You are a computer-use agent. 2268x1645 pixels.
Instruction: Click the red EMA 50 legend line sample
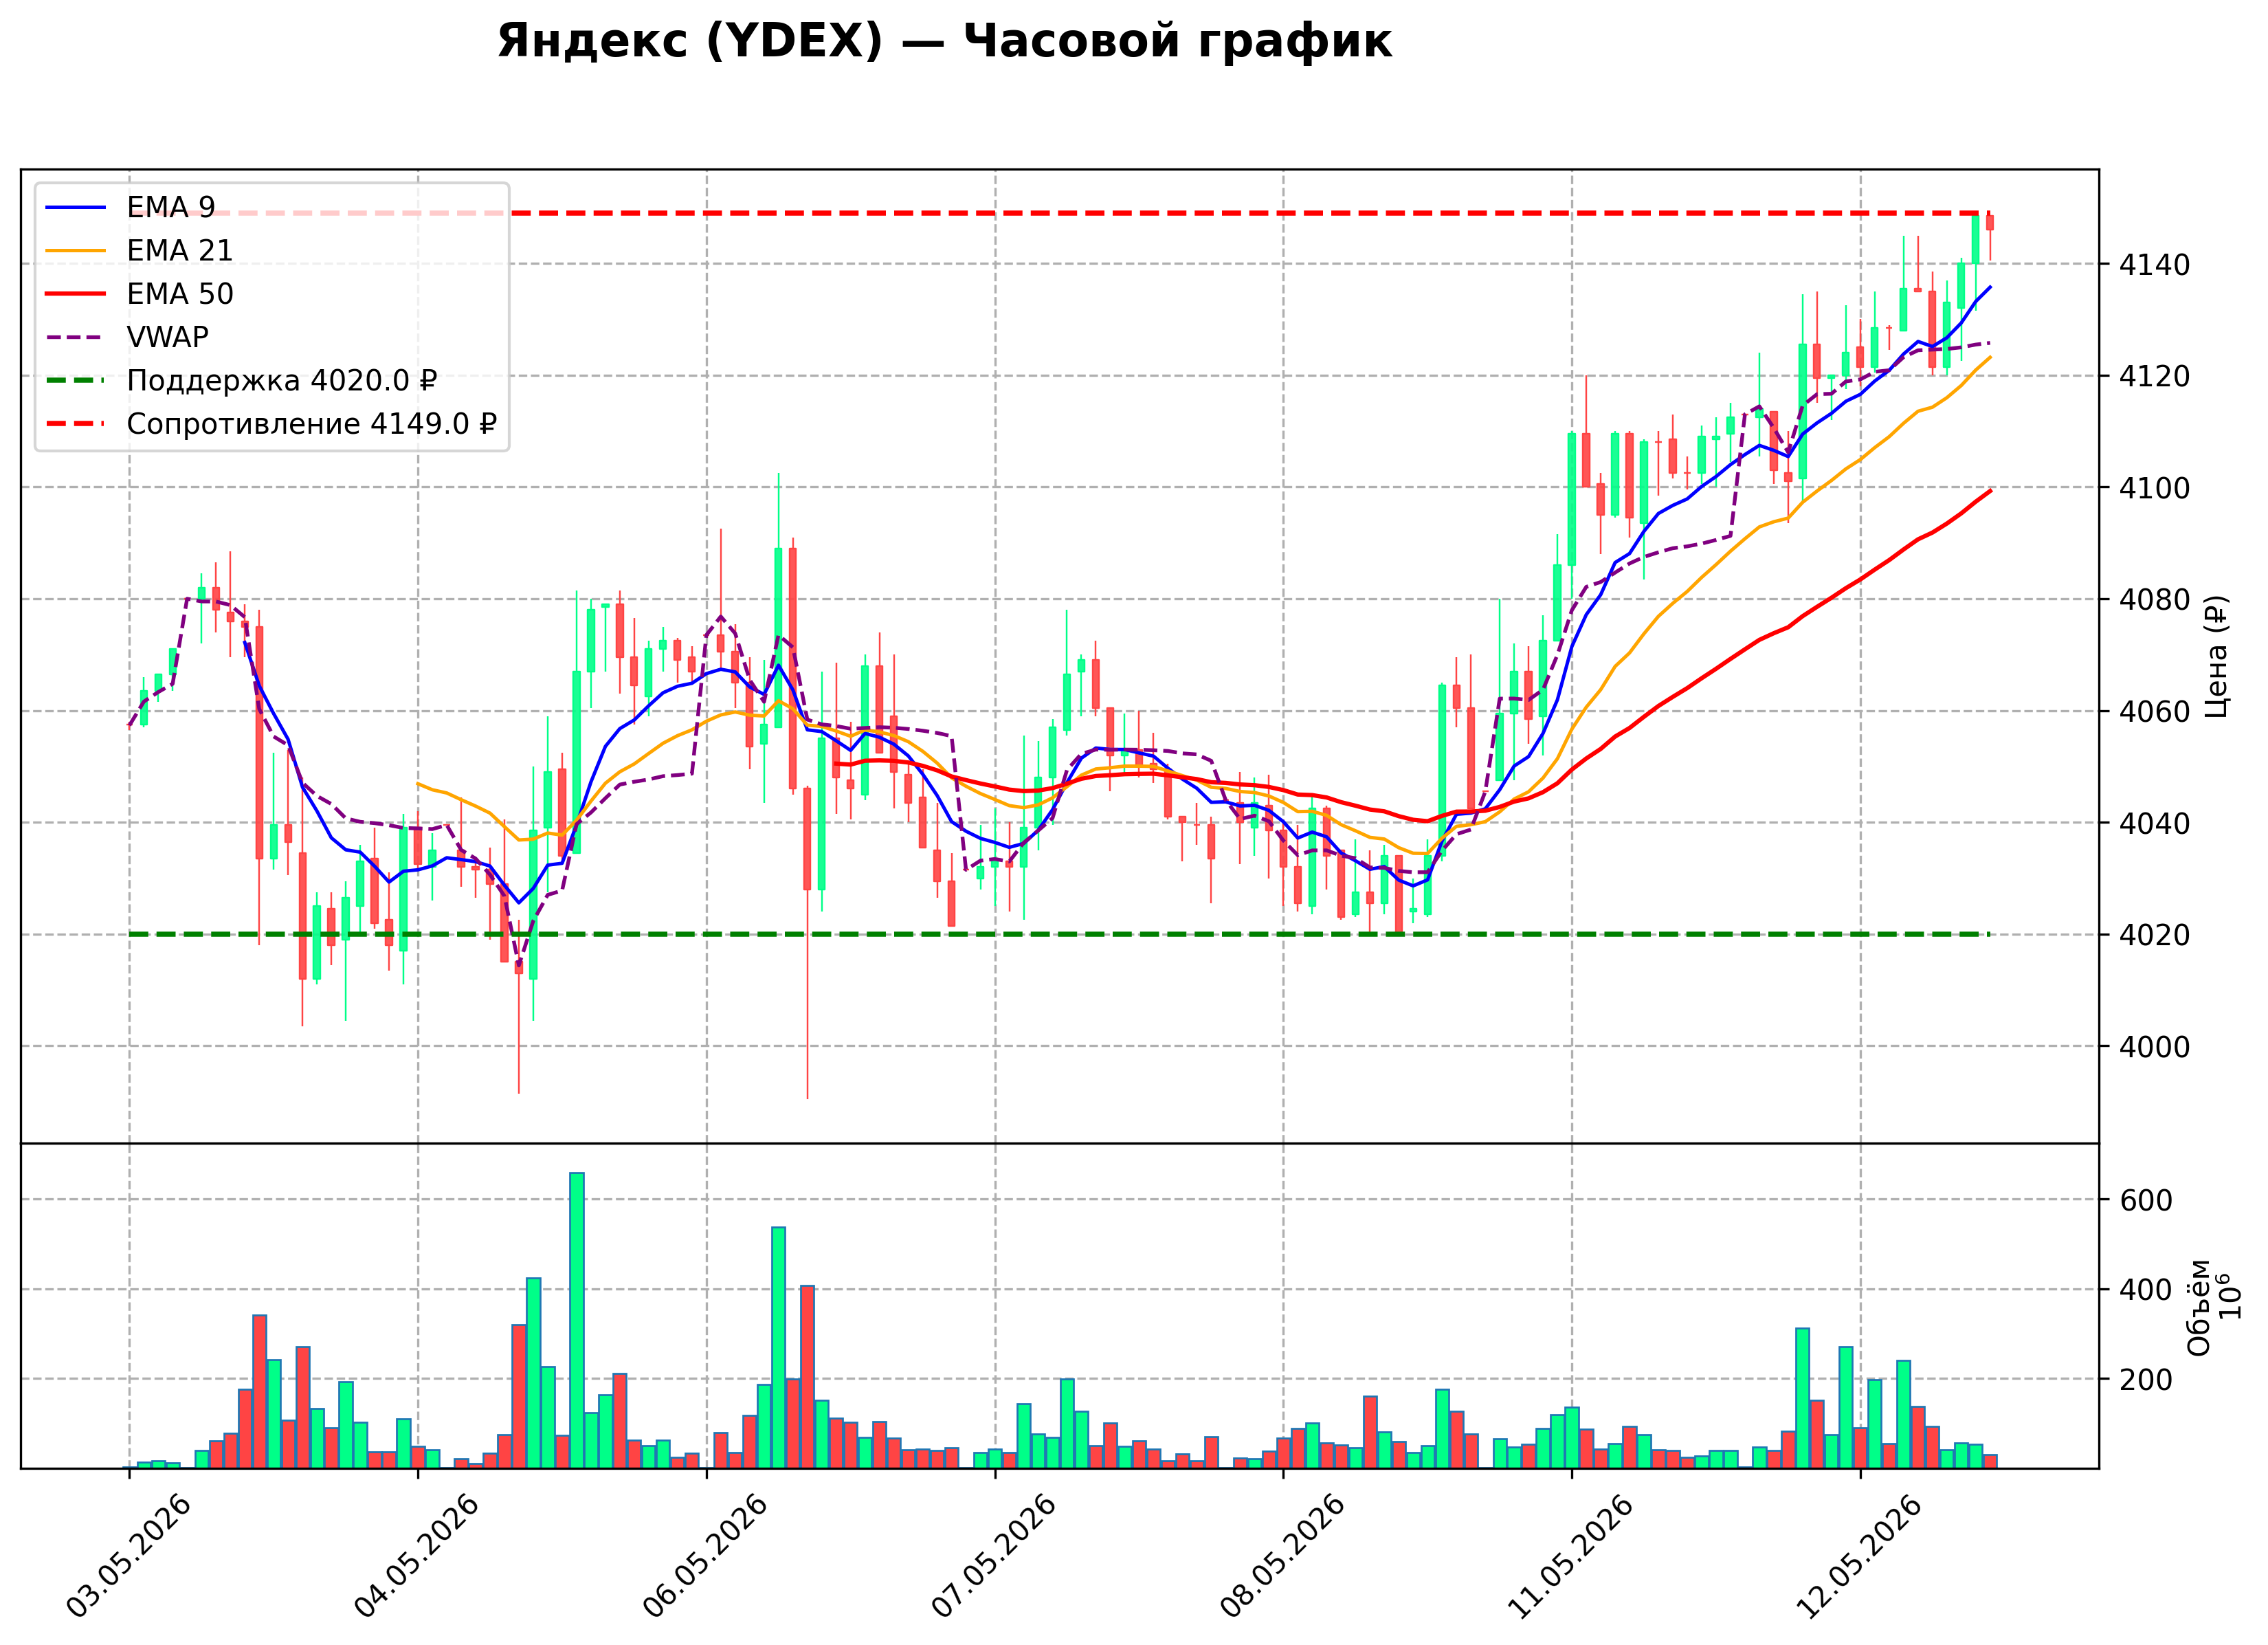coord(75,294)
